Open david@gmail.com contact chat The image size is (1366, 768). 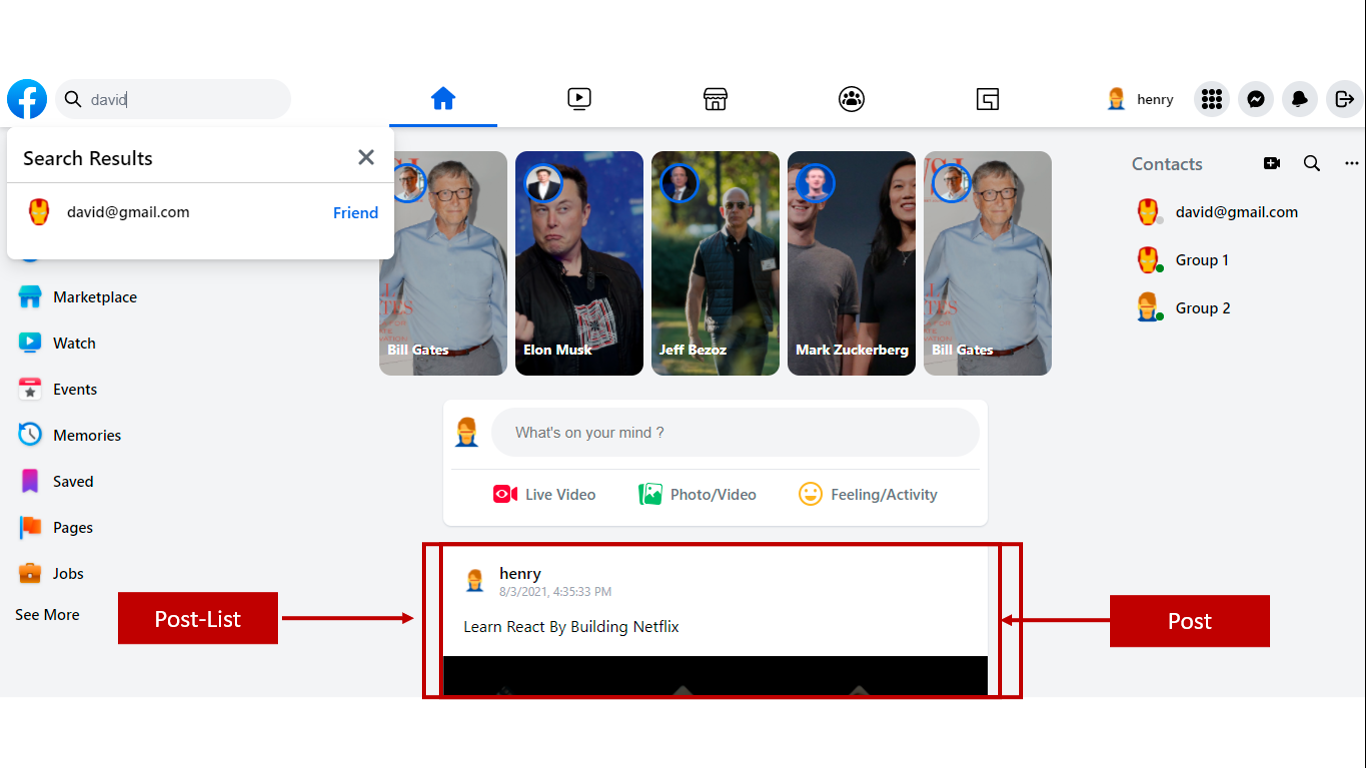coord(1217,212)
